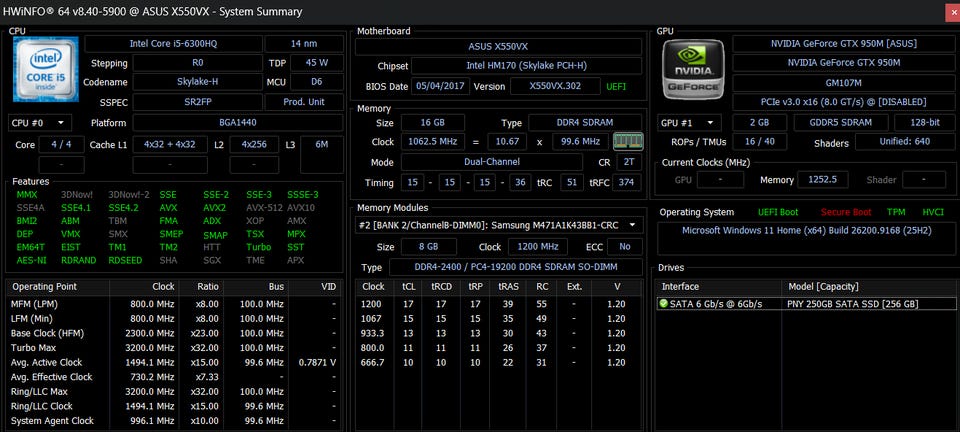This screenshot has height=432, width=960.
Task: Click the Intel HM170 chipset field
Action: pos(527,66)
